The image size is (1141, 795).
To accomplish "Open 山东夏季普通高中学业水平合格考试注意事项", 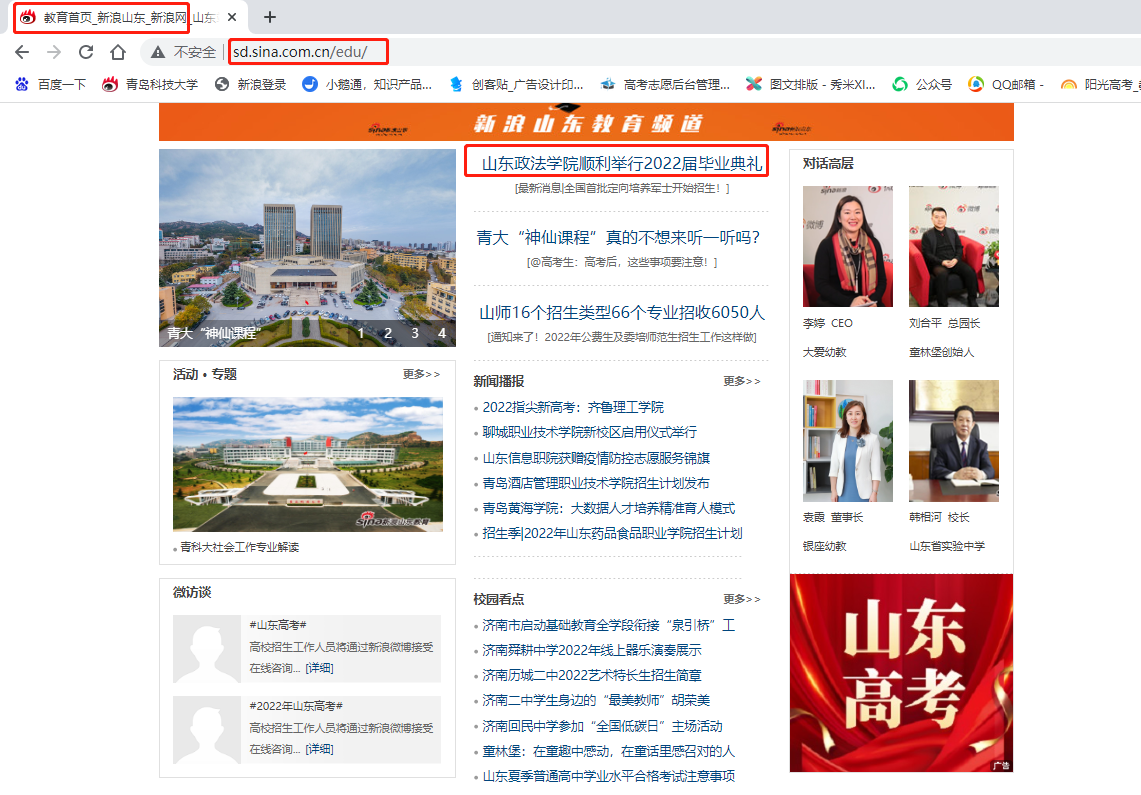I will [608, 776].
